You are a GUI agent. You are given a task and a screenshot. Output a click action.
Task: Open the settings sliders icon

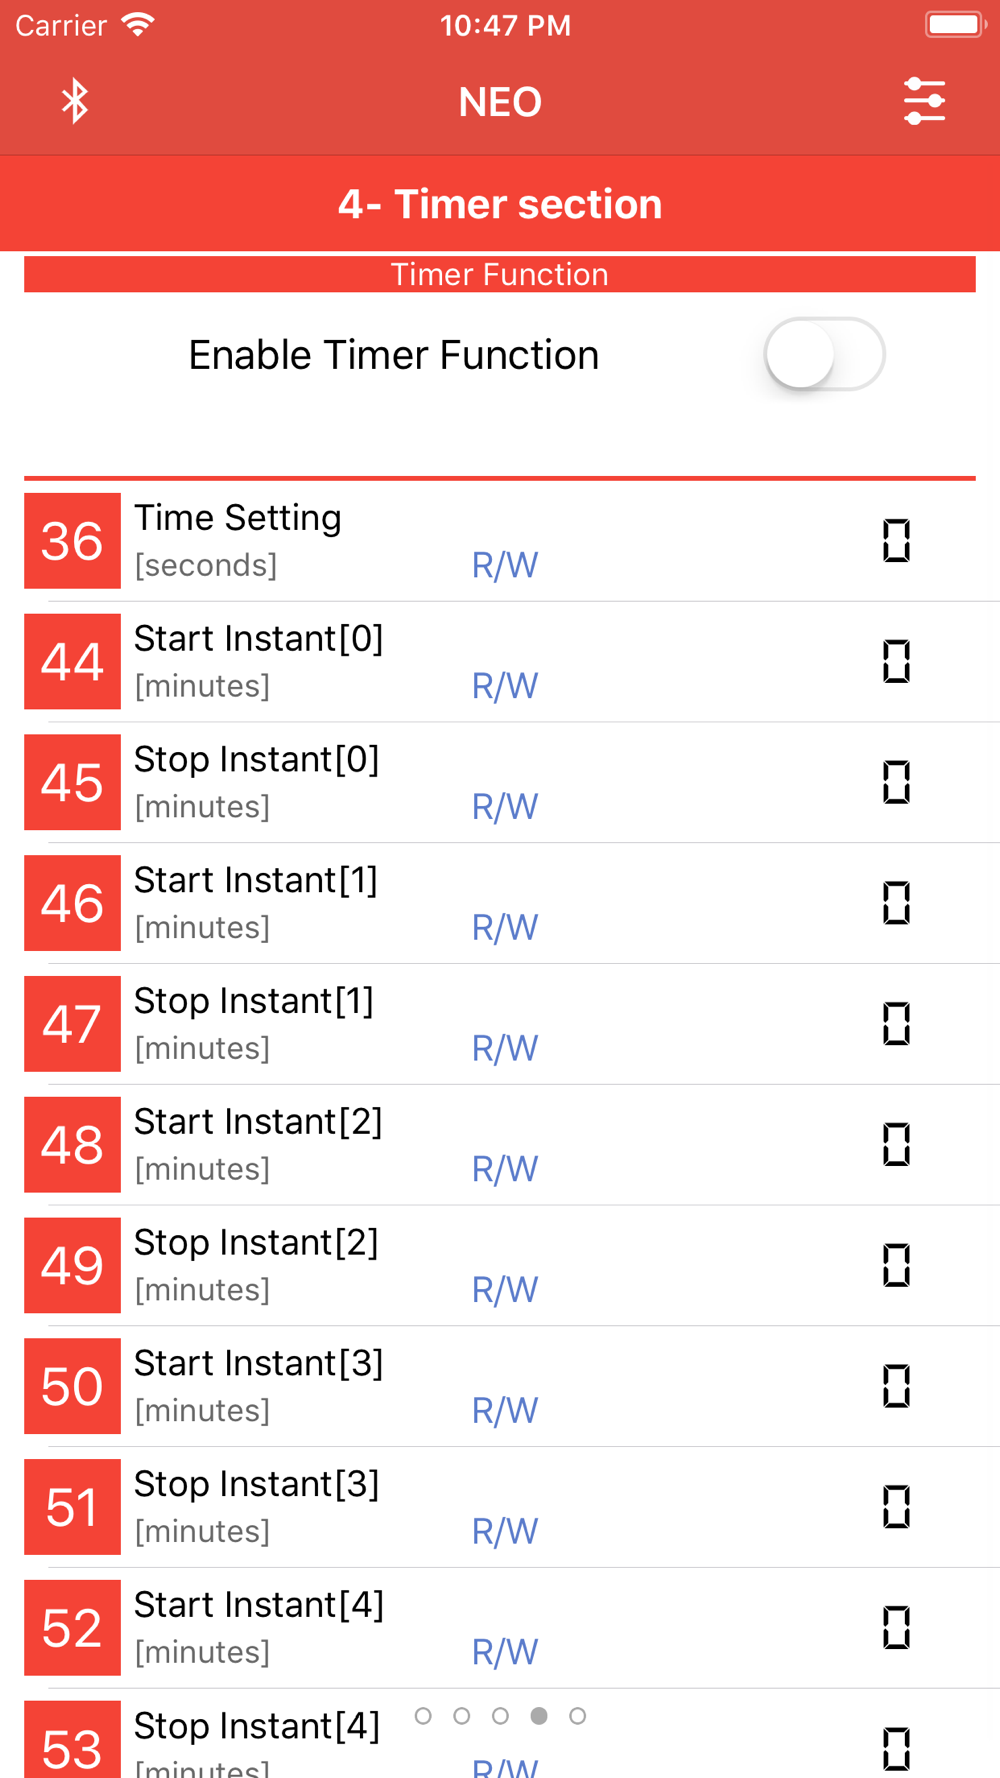(x=924, y=101)
